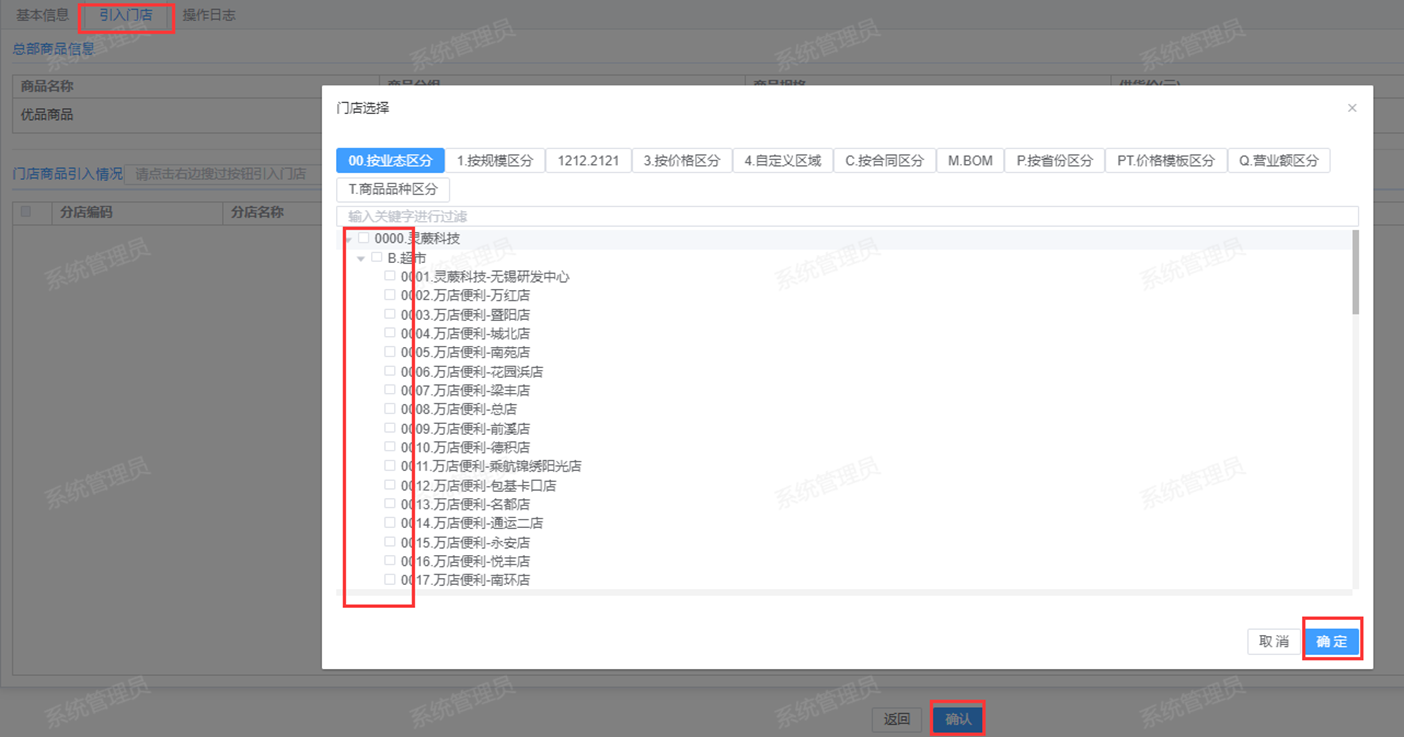Check store 0002.万店便利-万红店
This screenshot has width=1404, height=737.
390,295
